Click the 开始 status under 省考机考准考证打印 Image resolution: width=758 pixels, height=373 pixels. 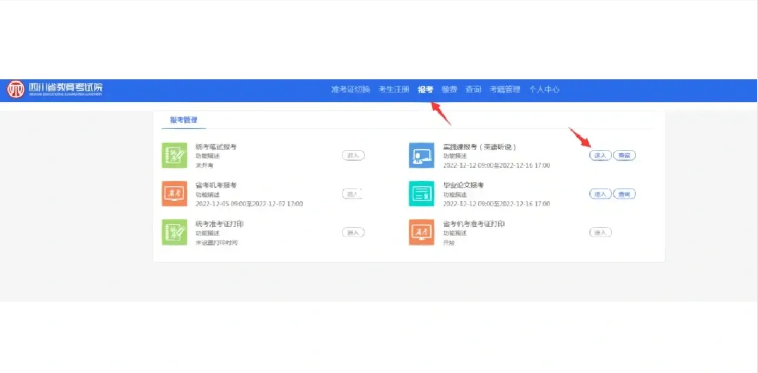pos(449,243)
